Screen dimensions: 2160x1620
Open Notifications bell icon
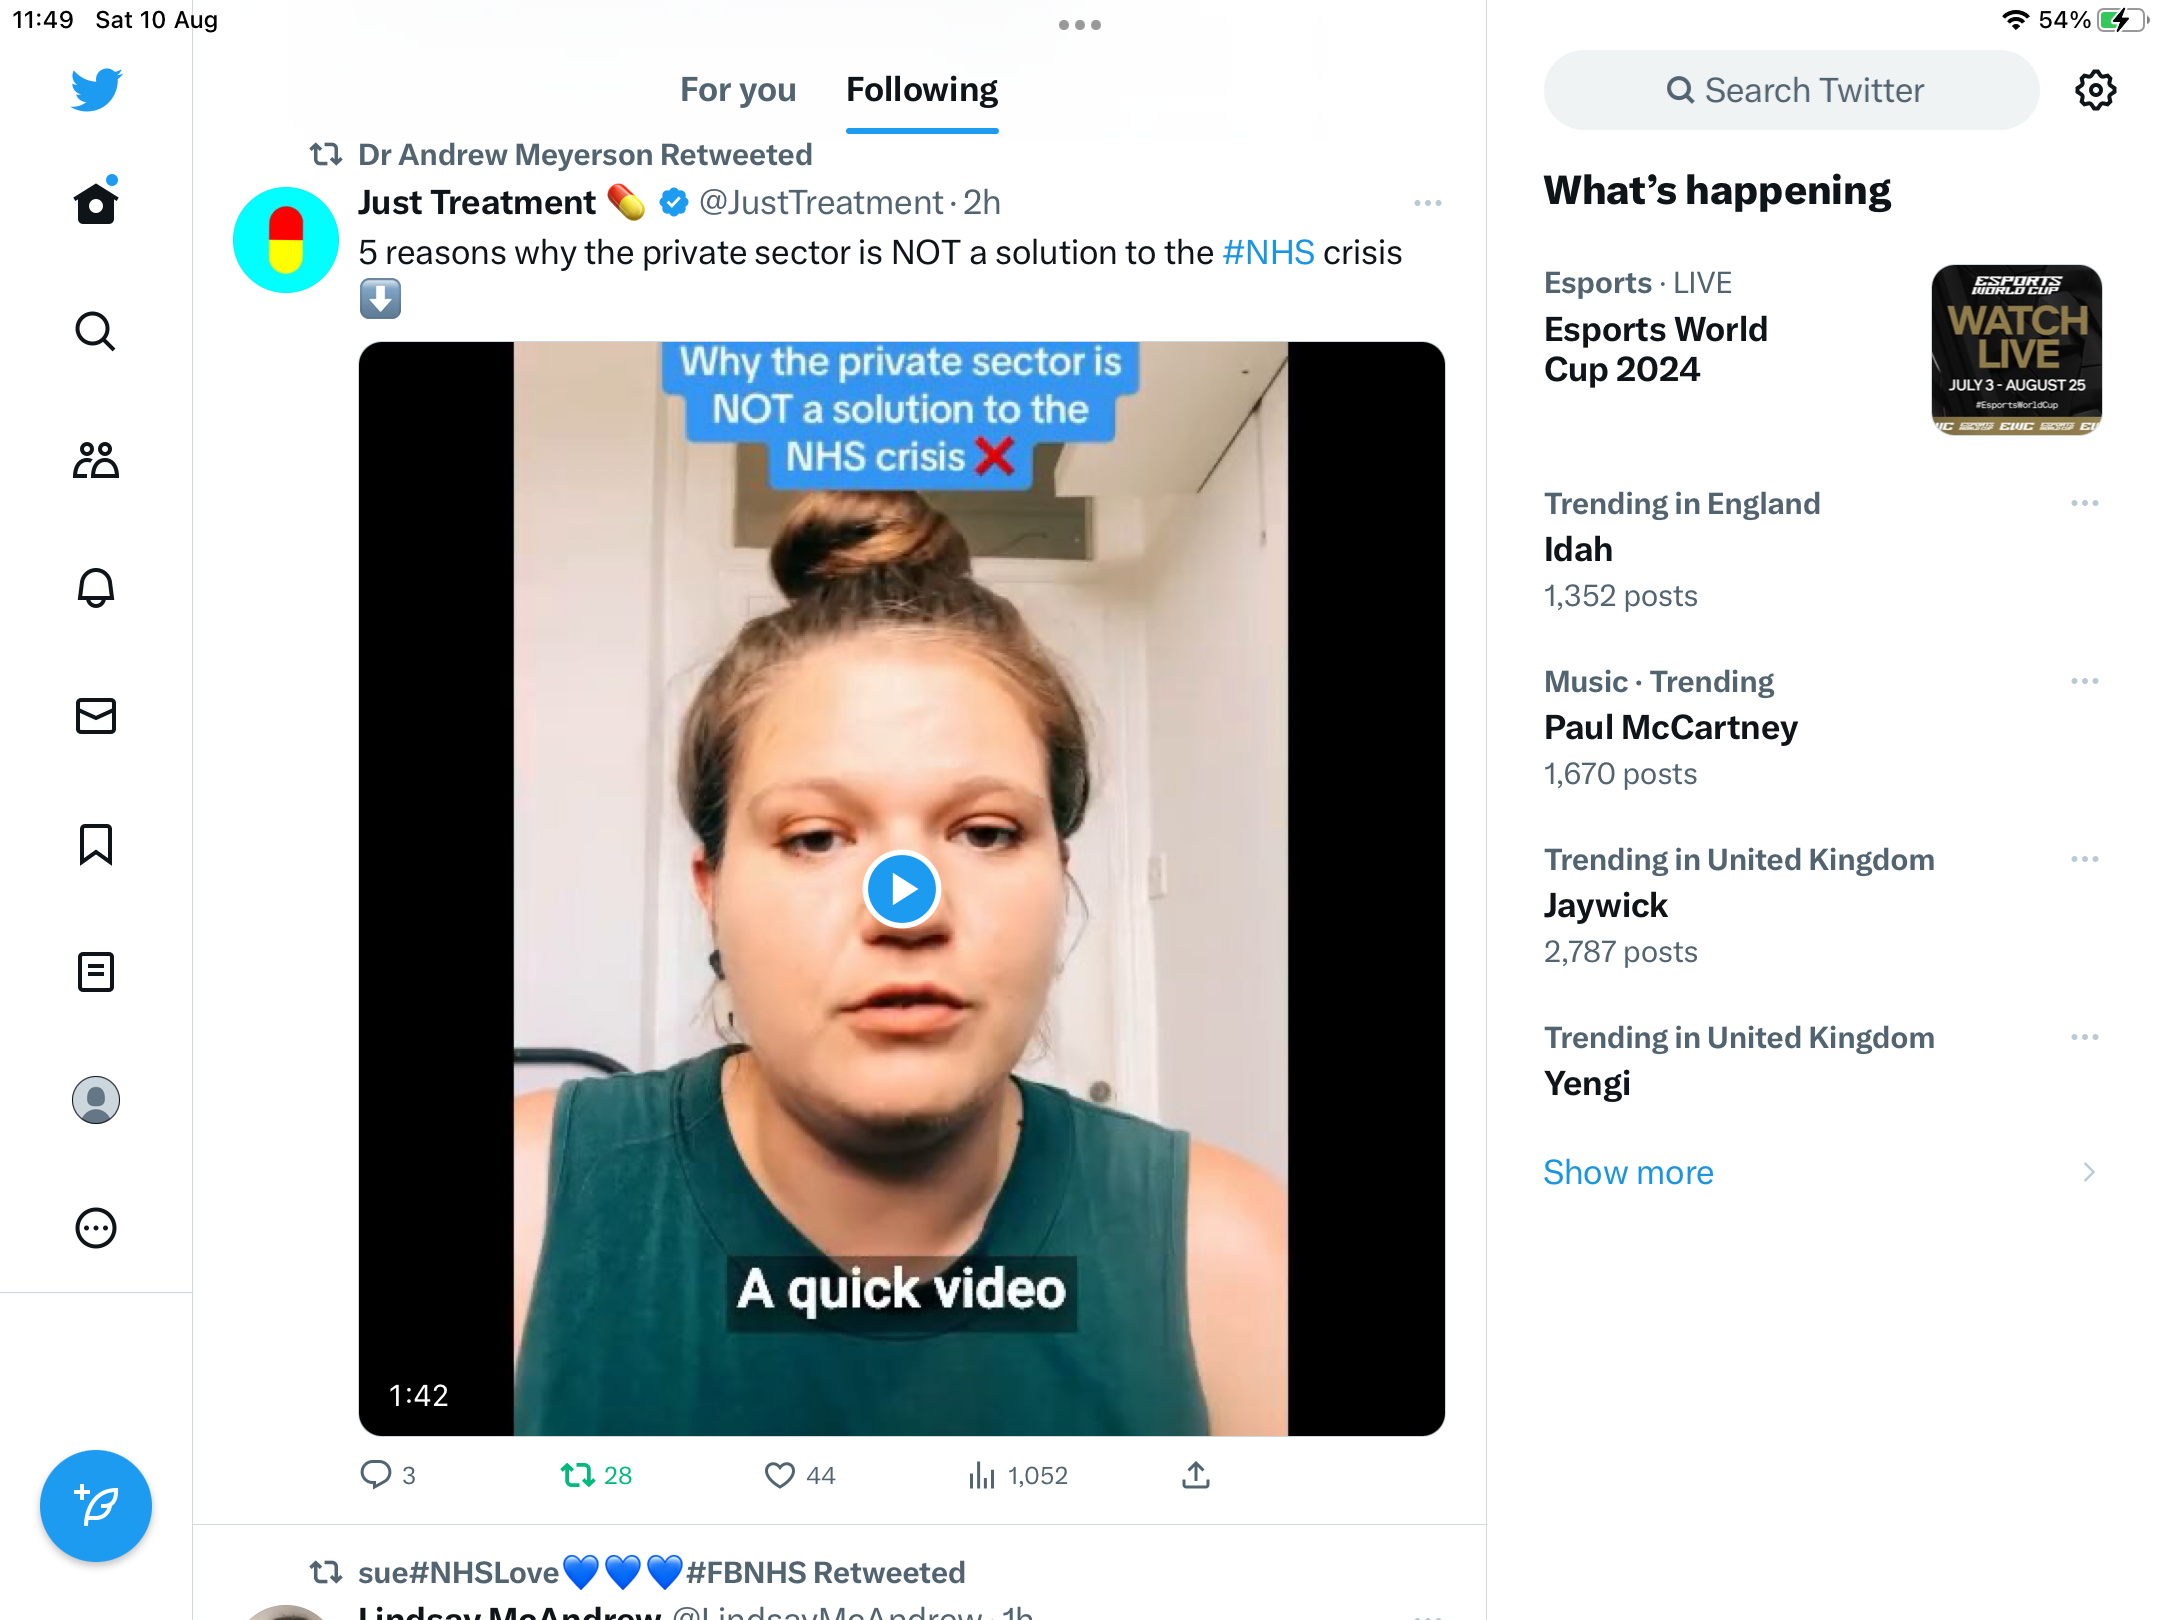pos(96,588)
